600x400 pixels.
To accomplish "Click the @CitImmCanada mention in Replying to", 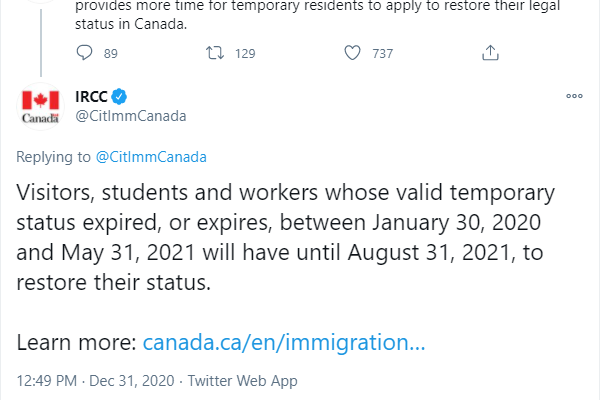I will [150, 156].
